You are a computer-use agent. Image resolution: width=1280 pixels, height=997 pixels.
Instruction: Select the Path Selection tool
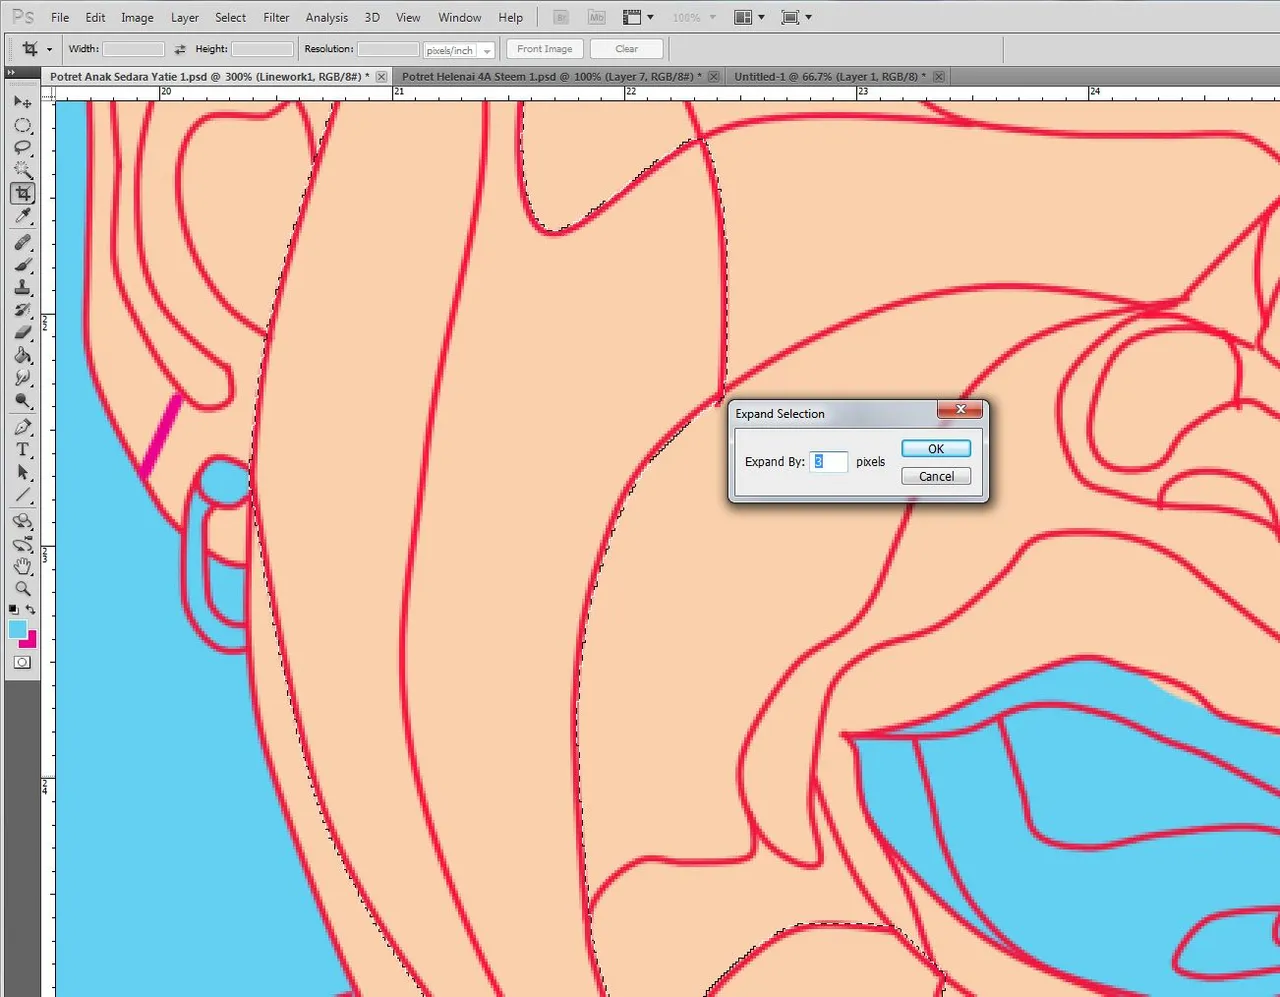pos(22,473)
